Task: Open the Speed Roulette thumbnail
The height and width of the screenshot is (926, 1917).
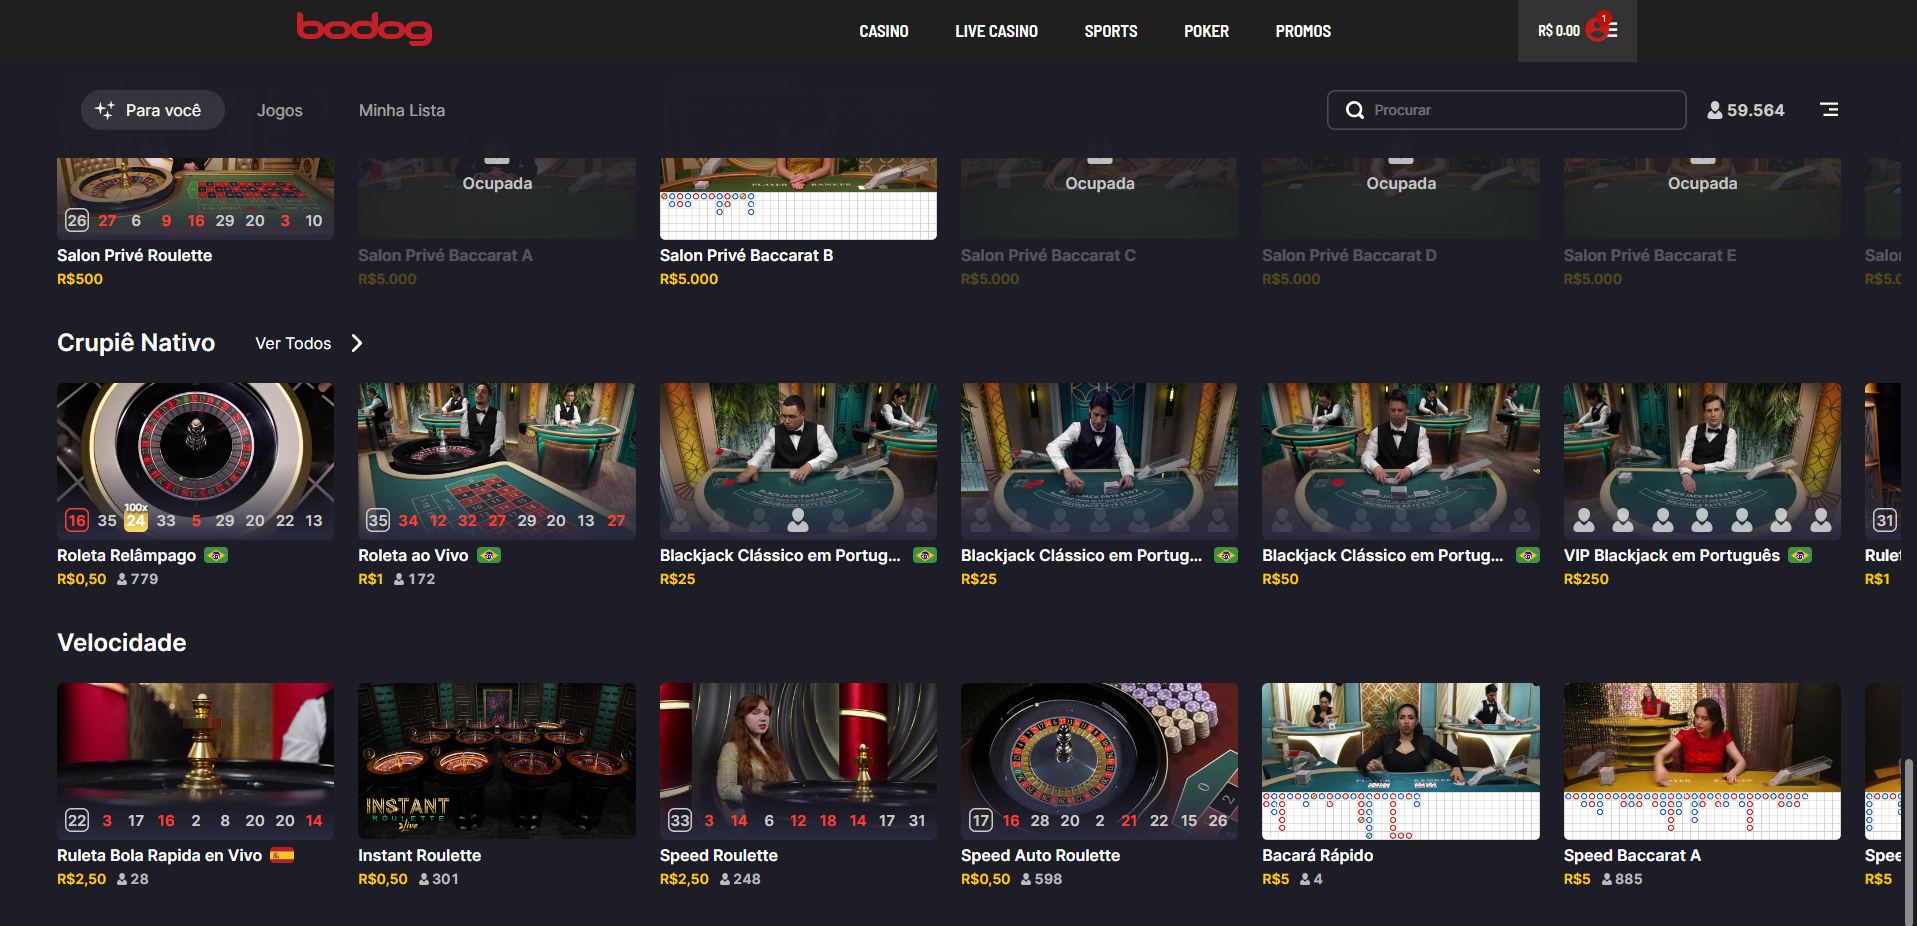Action: [798, 761]
